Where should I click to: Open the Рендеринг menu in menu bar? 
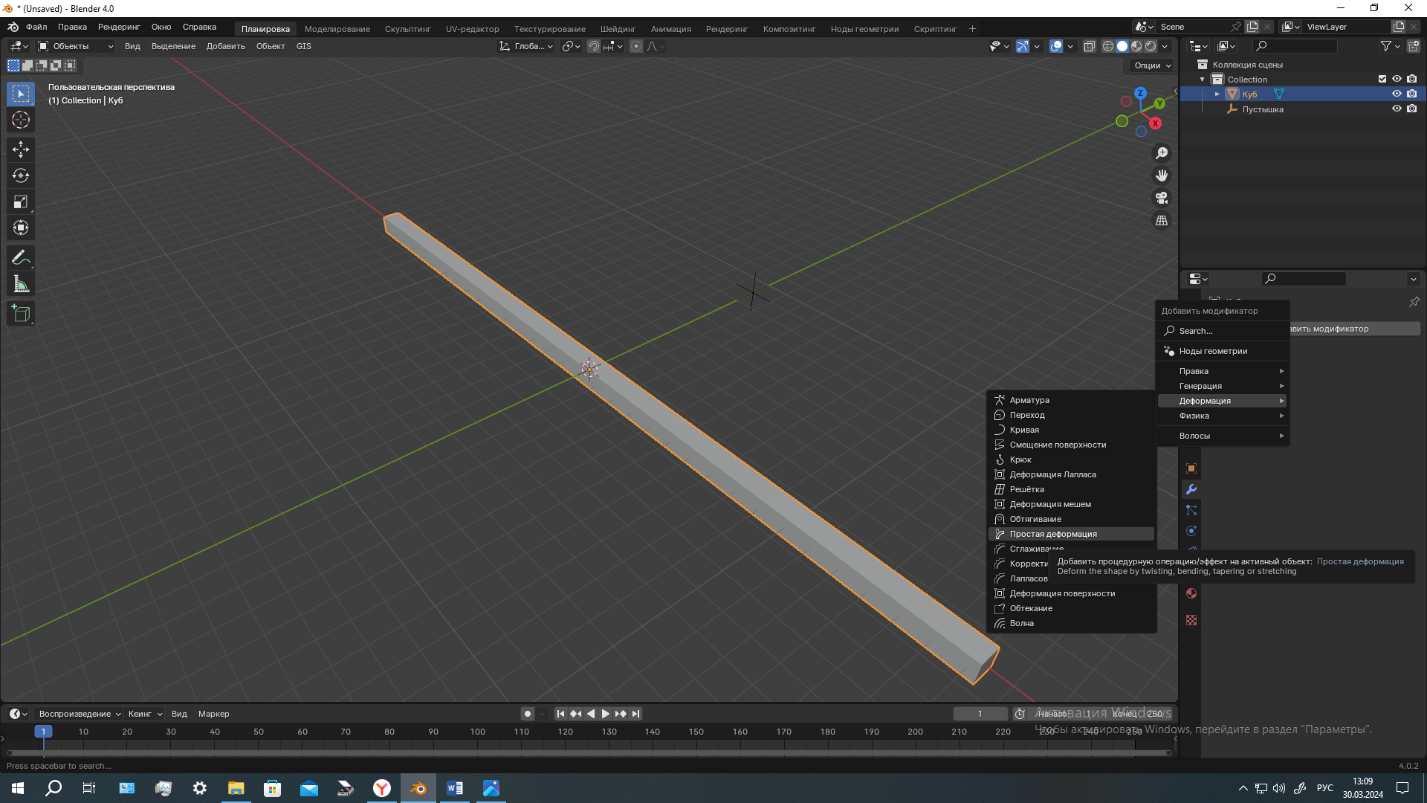click(118, 27)
